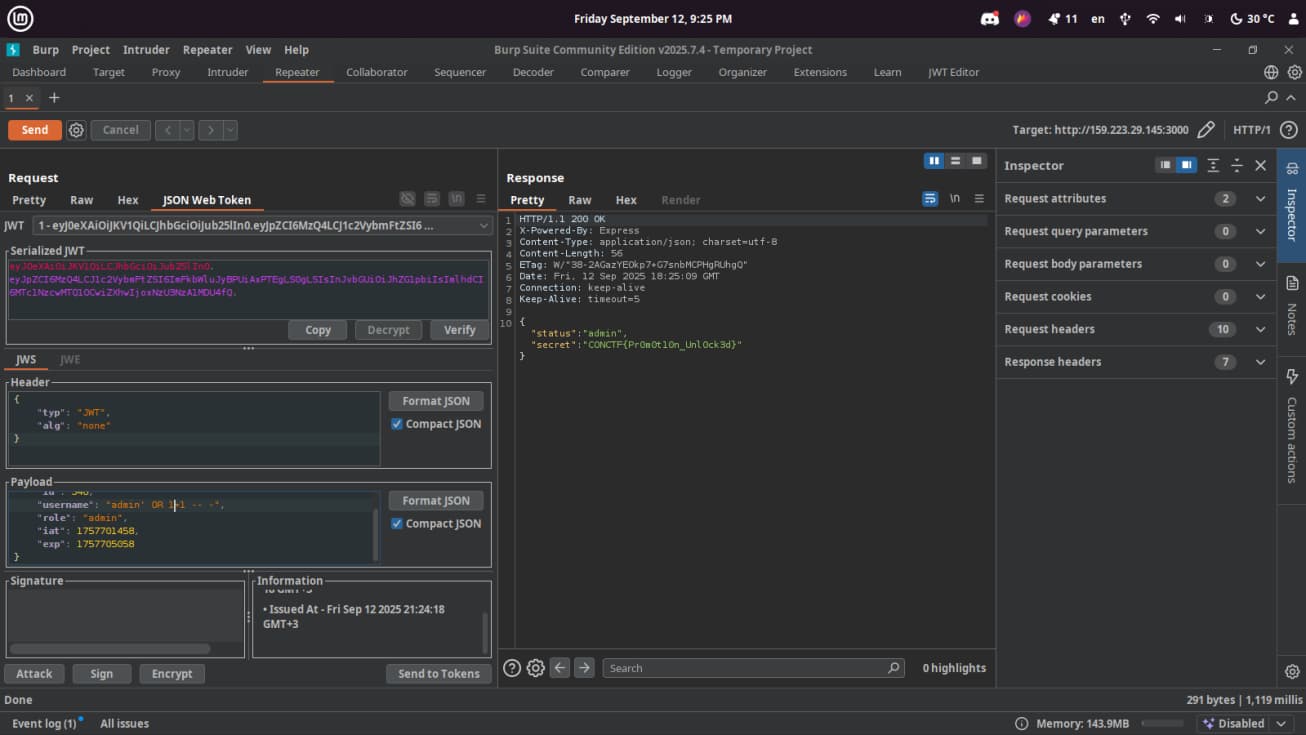The height and width of the screenshot is (735, 1306).
Task: Open Repeater settings gear next to Send
Action: point(76,130)
